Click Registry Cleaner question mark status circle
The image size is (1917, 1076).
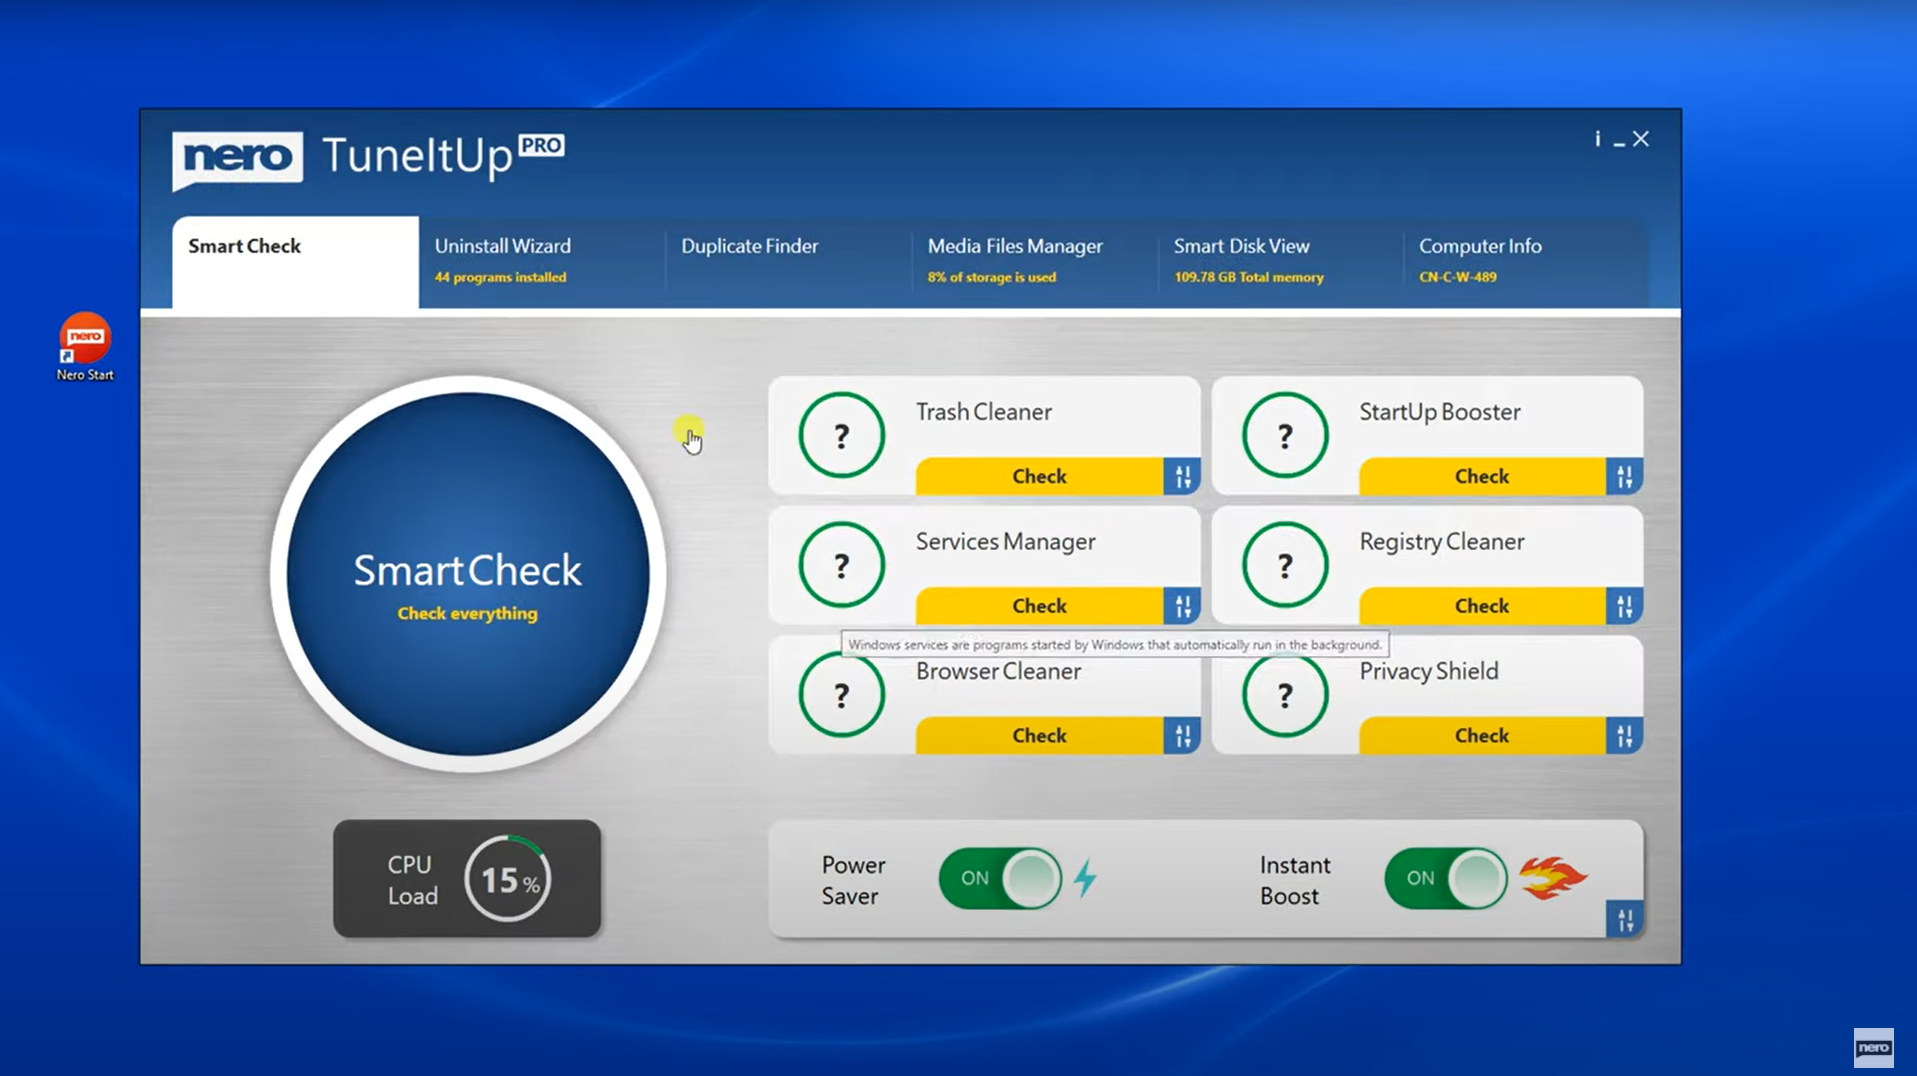click(x=1284, y=565)
